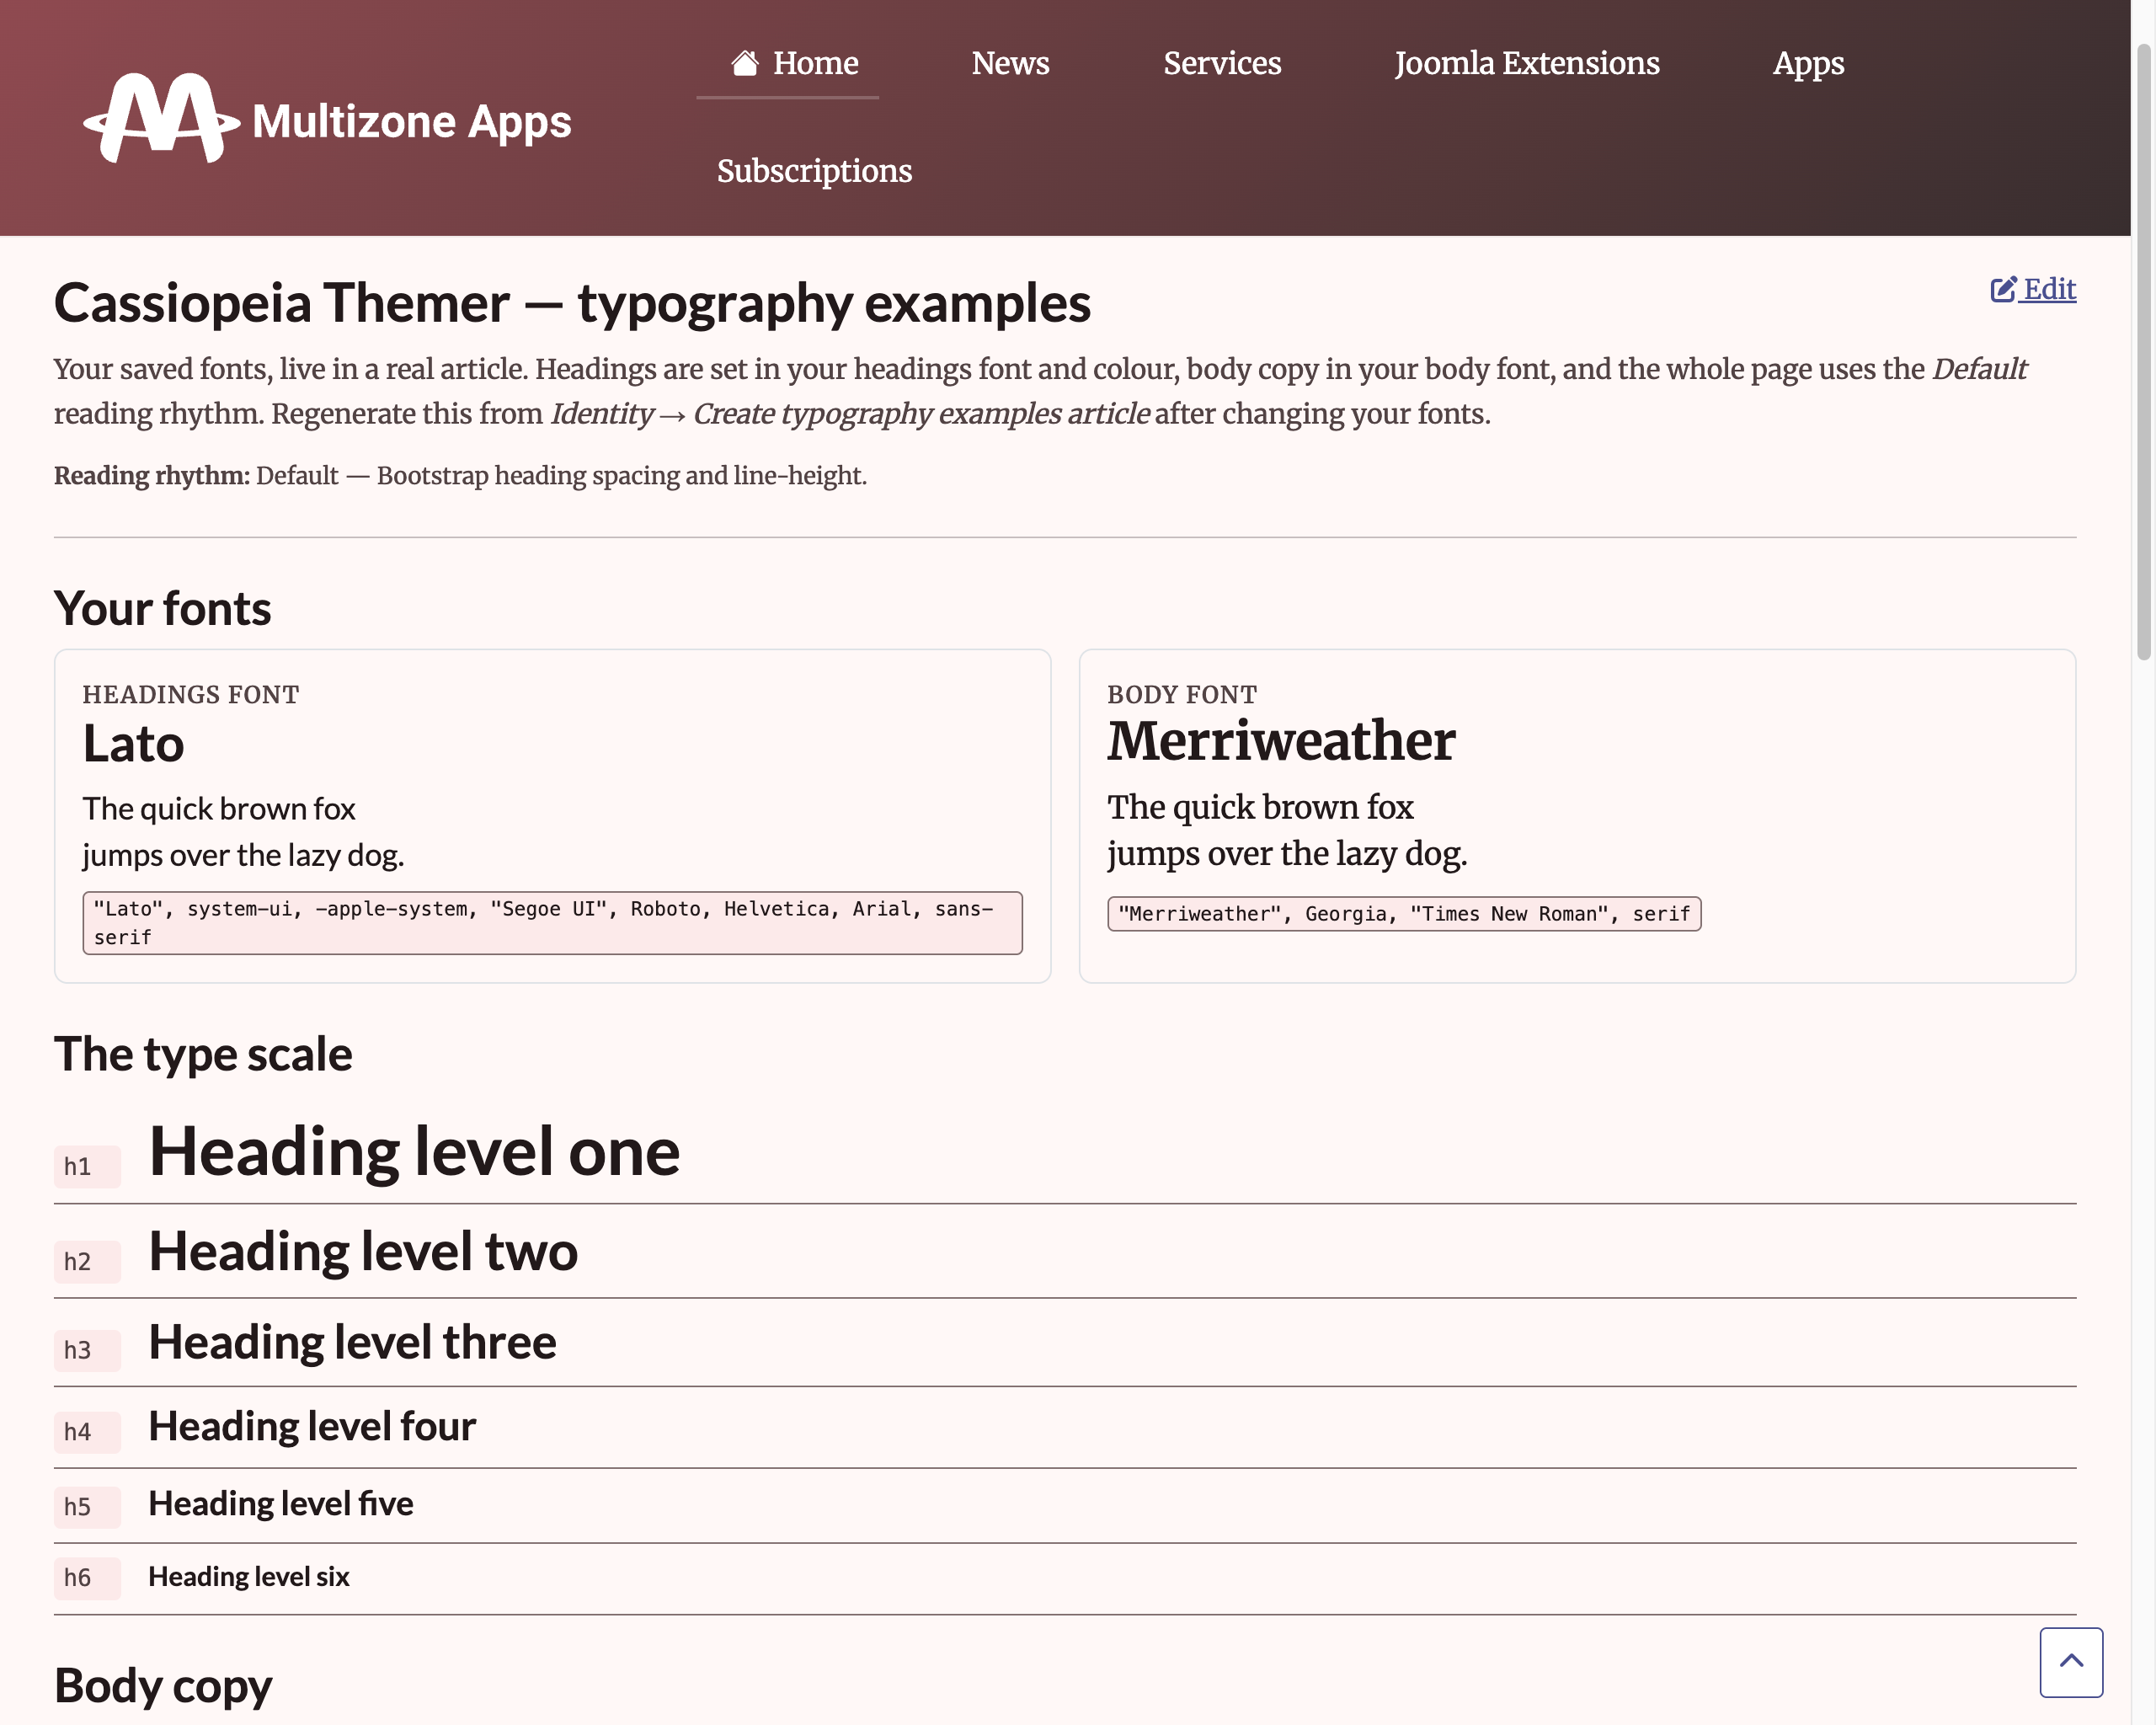
Task: Open the Home menu item
Action: click(x=788, y=63)
